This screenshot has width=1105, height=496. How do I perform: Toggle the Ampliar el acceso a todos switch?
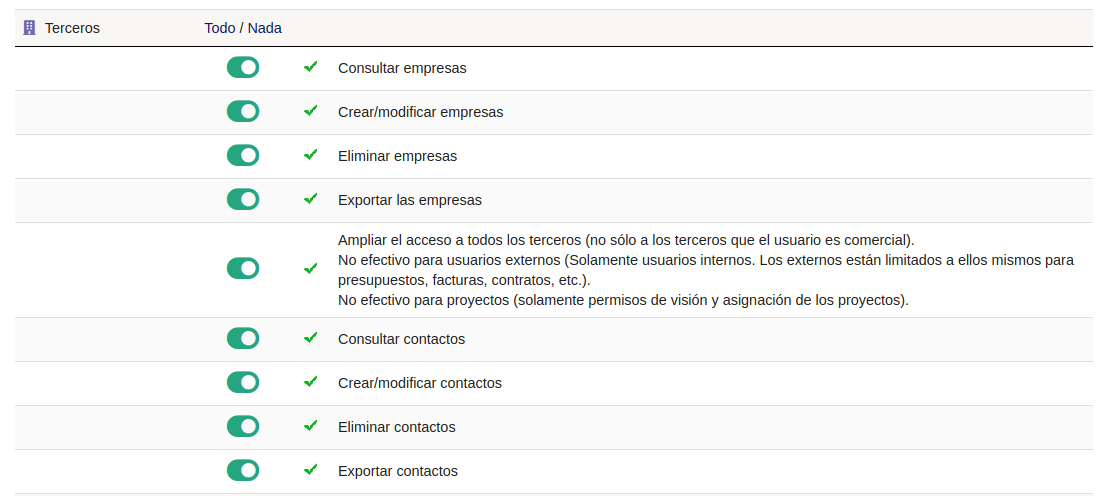pyautogui.click(x=243, y=268)
